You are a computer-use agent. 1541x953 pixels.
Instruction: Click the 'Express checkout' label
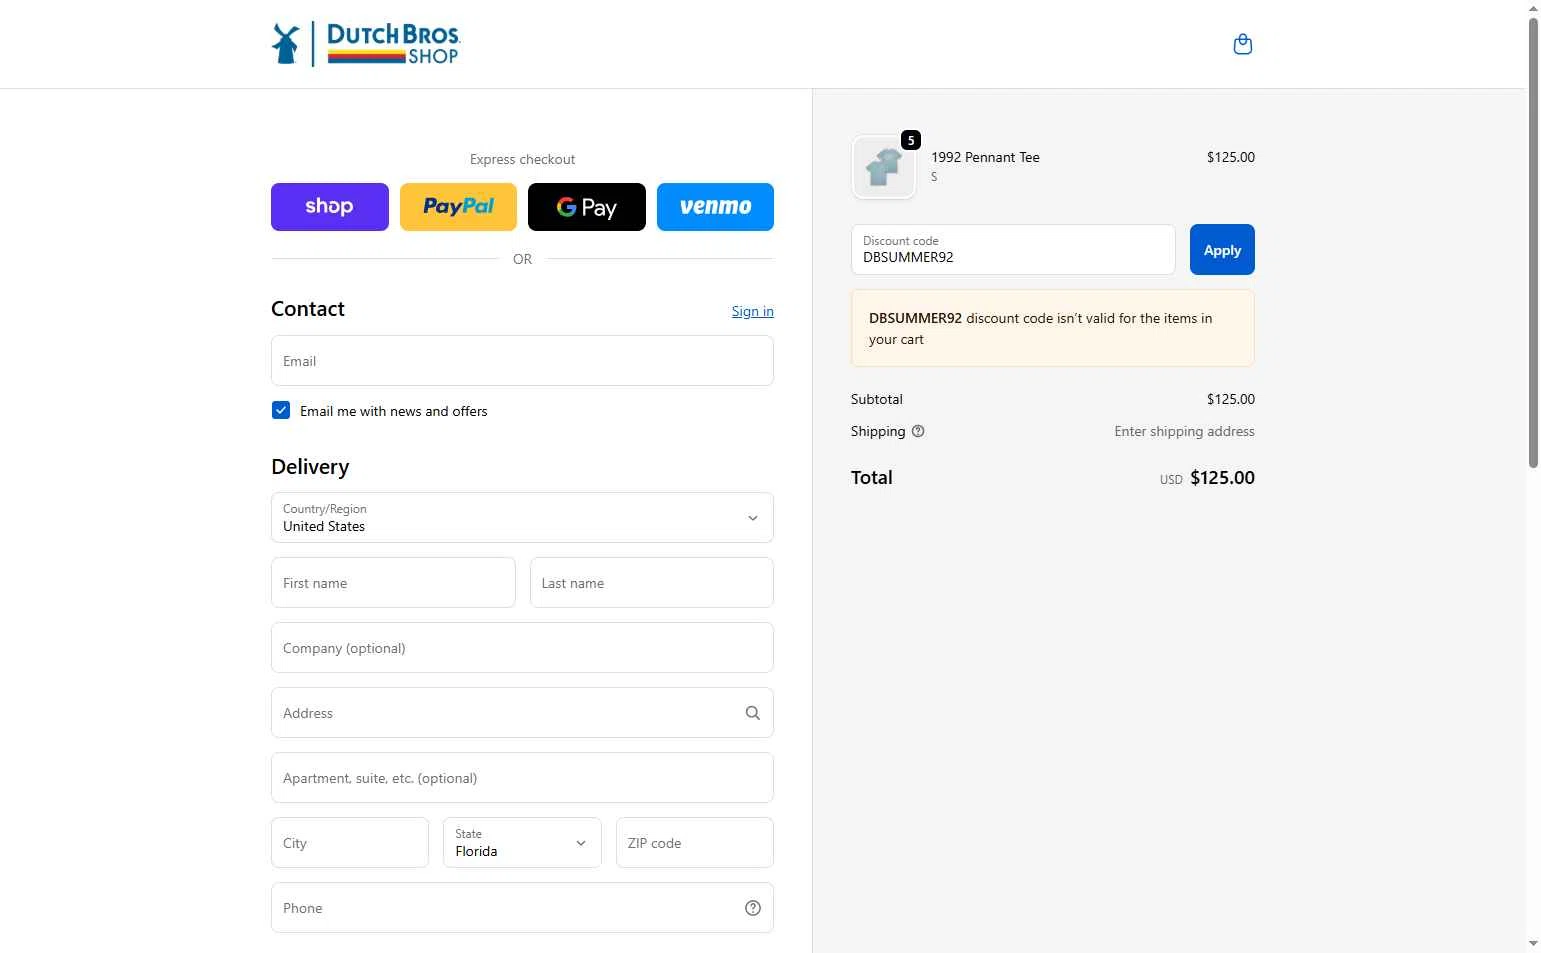pos(522,159)
